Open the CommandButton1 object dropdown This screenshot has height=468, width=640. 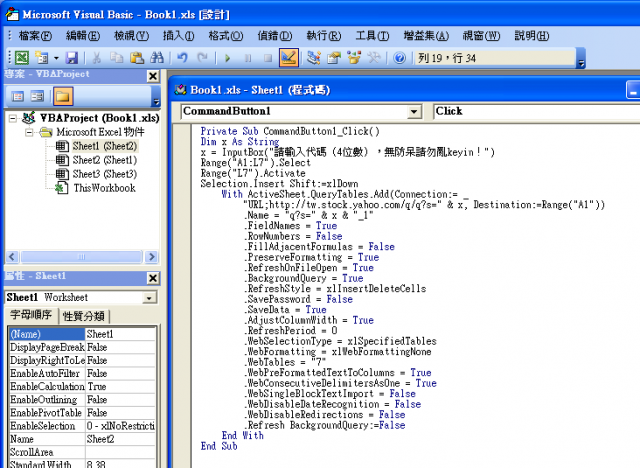[x=414, y=111]
